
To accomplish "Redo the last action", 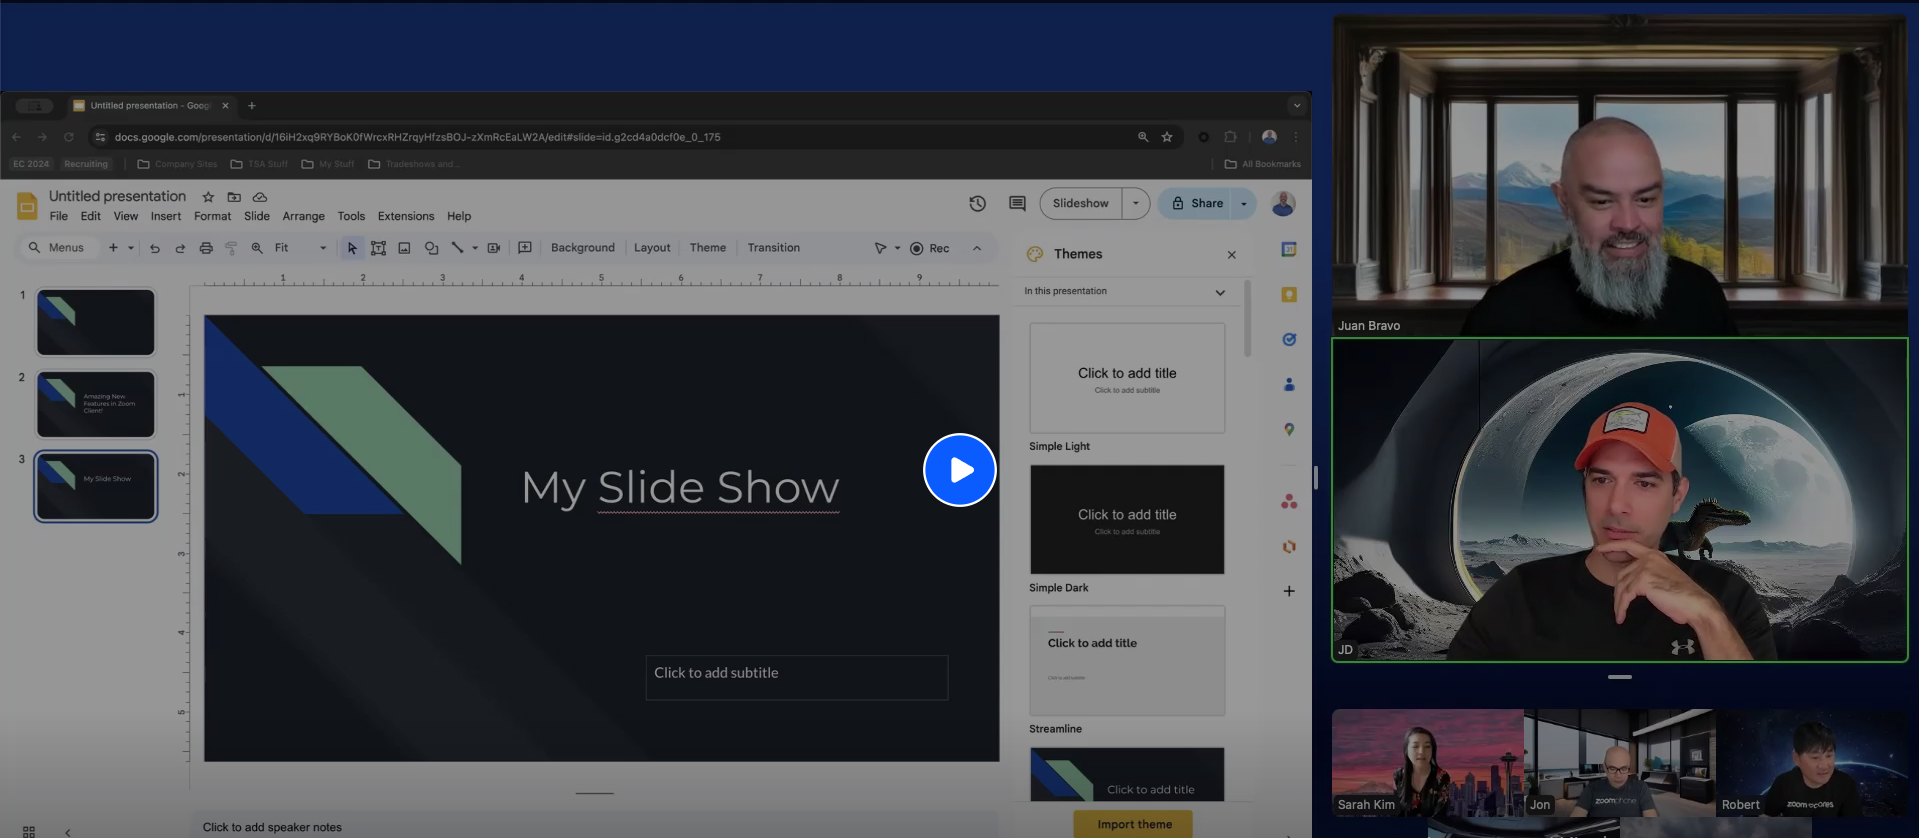I will pos(180,248).
